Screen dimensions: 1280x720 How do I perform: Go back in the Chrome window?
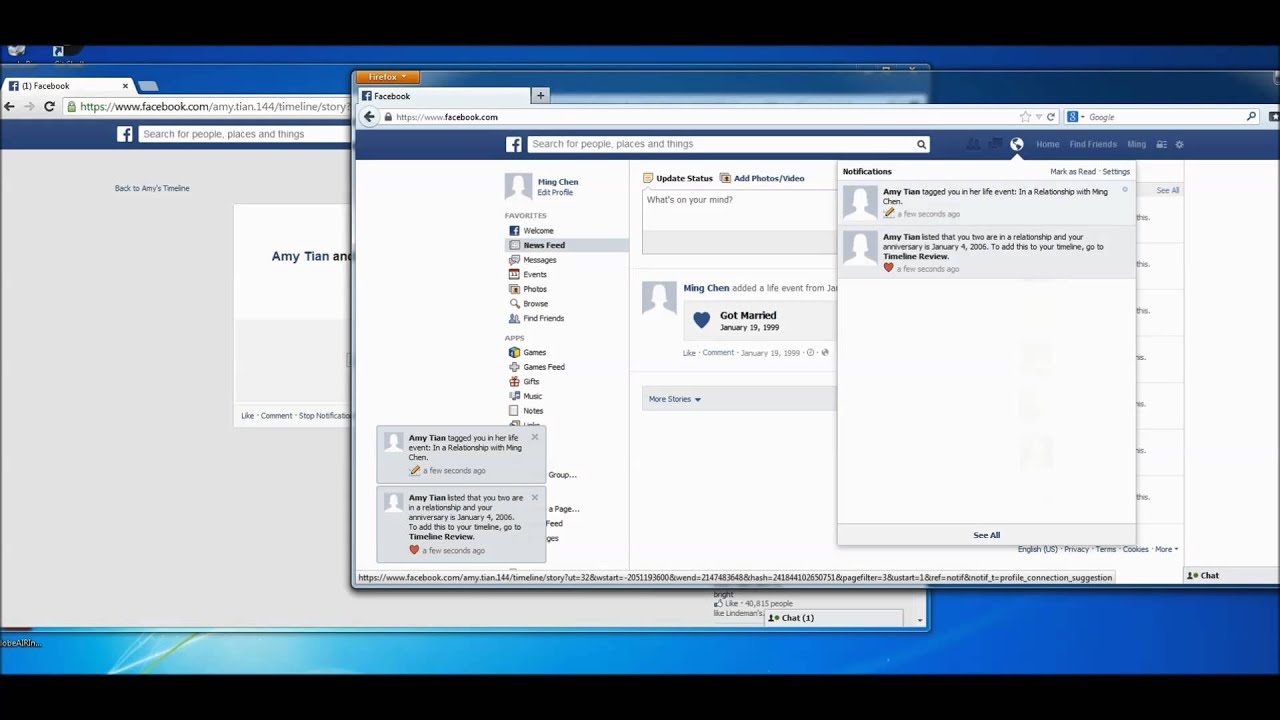(10, 106)
